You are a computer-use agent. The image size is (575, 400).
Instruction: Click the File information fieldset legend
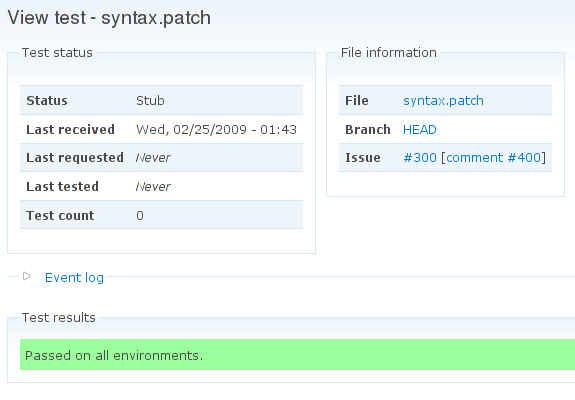click(389, 53)
